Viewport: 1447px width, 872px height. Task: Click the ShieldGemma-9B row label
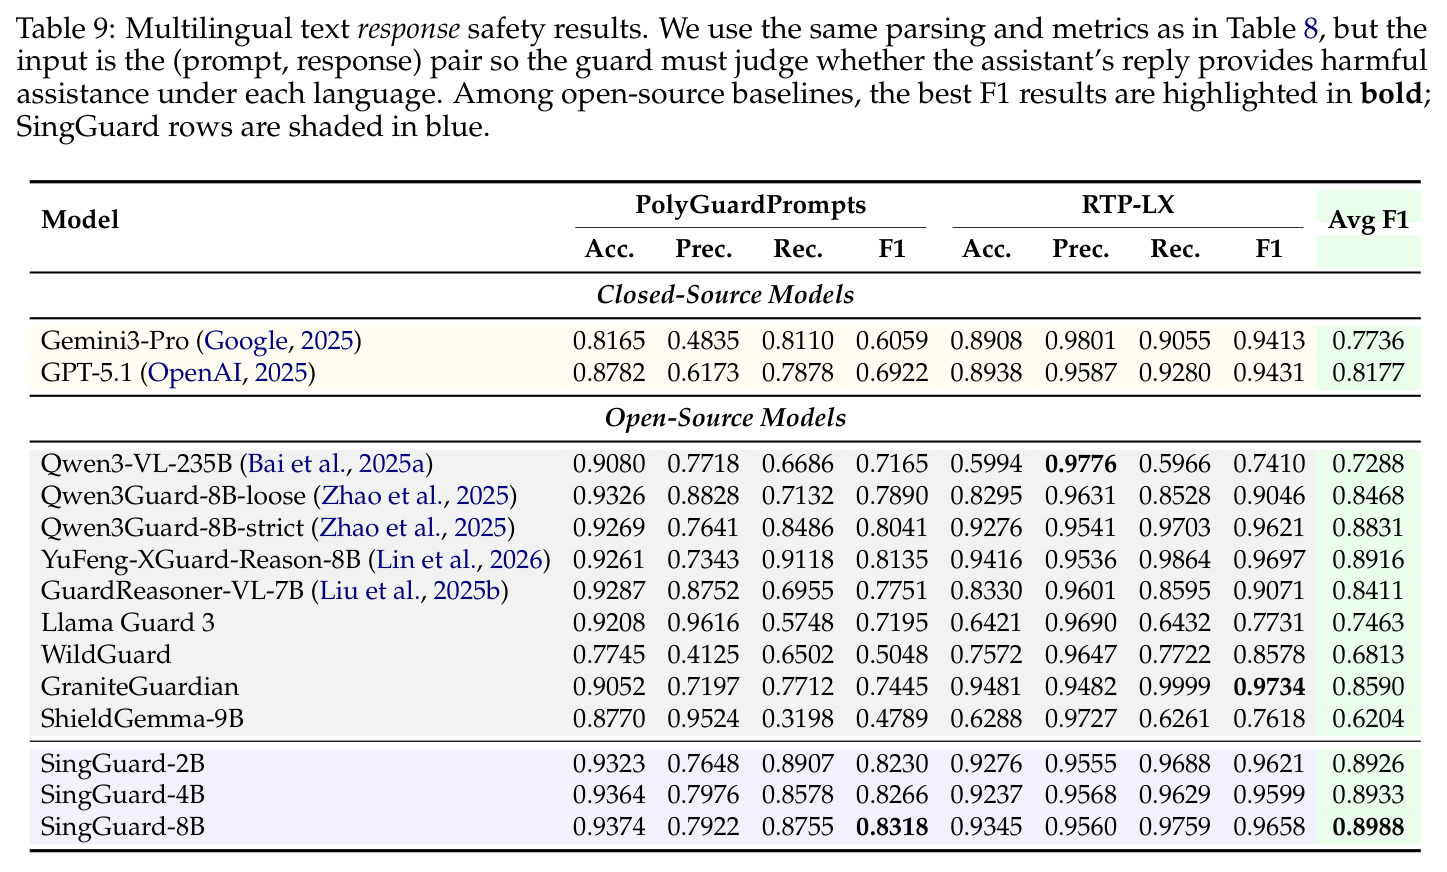click(142, 719)
